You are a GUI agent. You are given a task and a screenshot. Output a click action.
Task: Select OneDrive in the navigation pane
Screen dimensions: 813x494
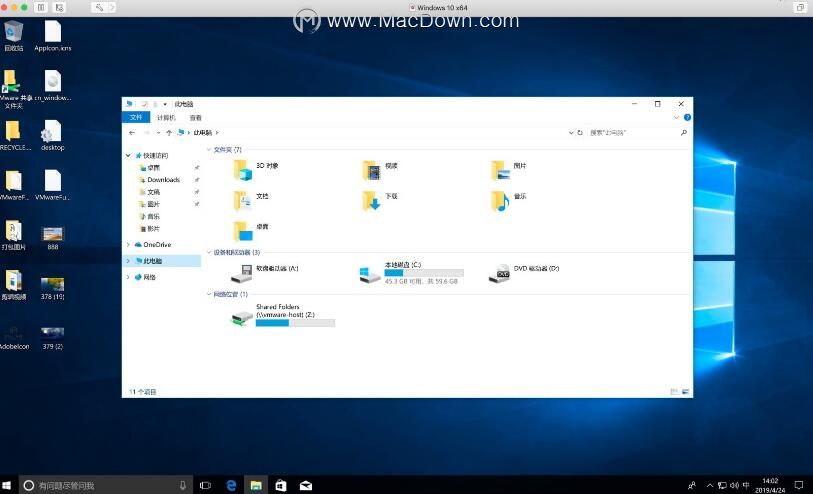click(157, 245)
